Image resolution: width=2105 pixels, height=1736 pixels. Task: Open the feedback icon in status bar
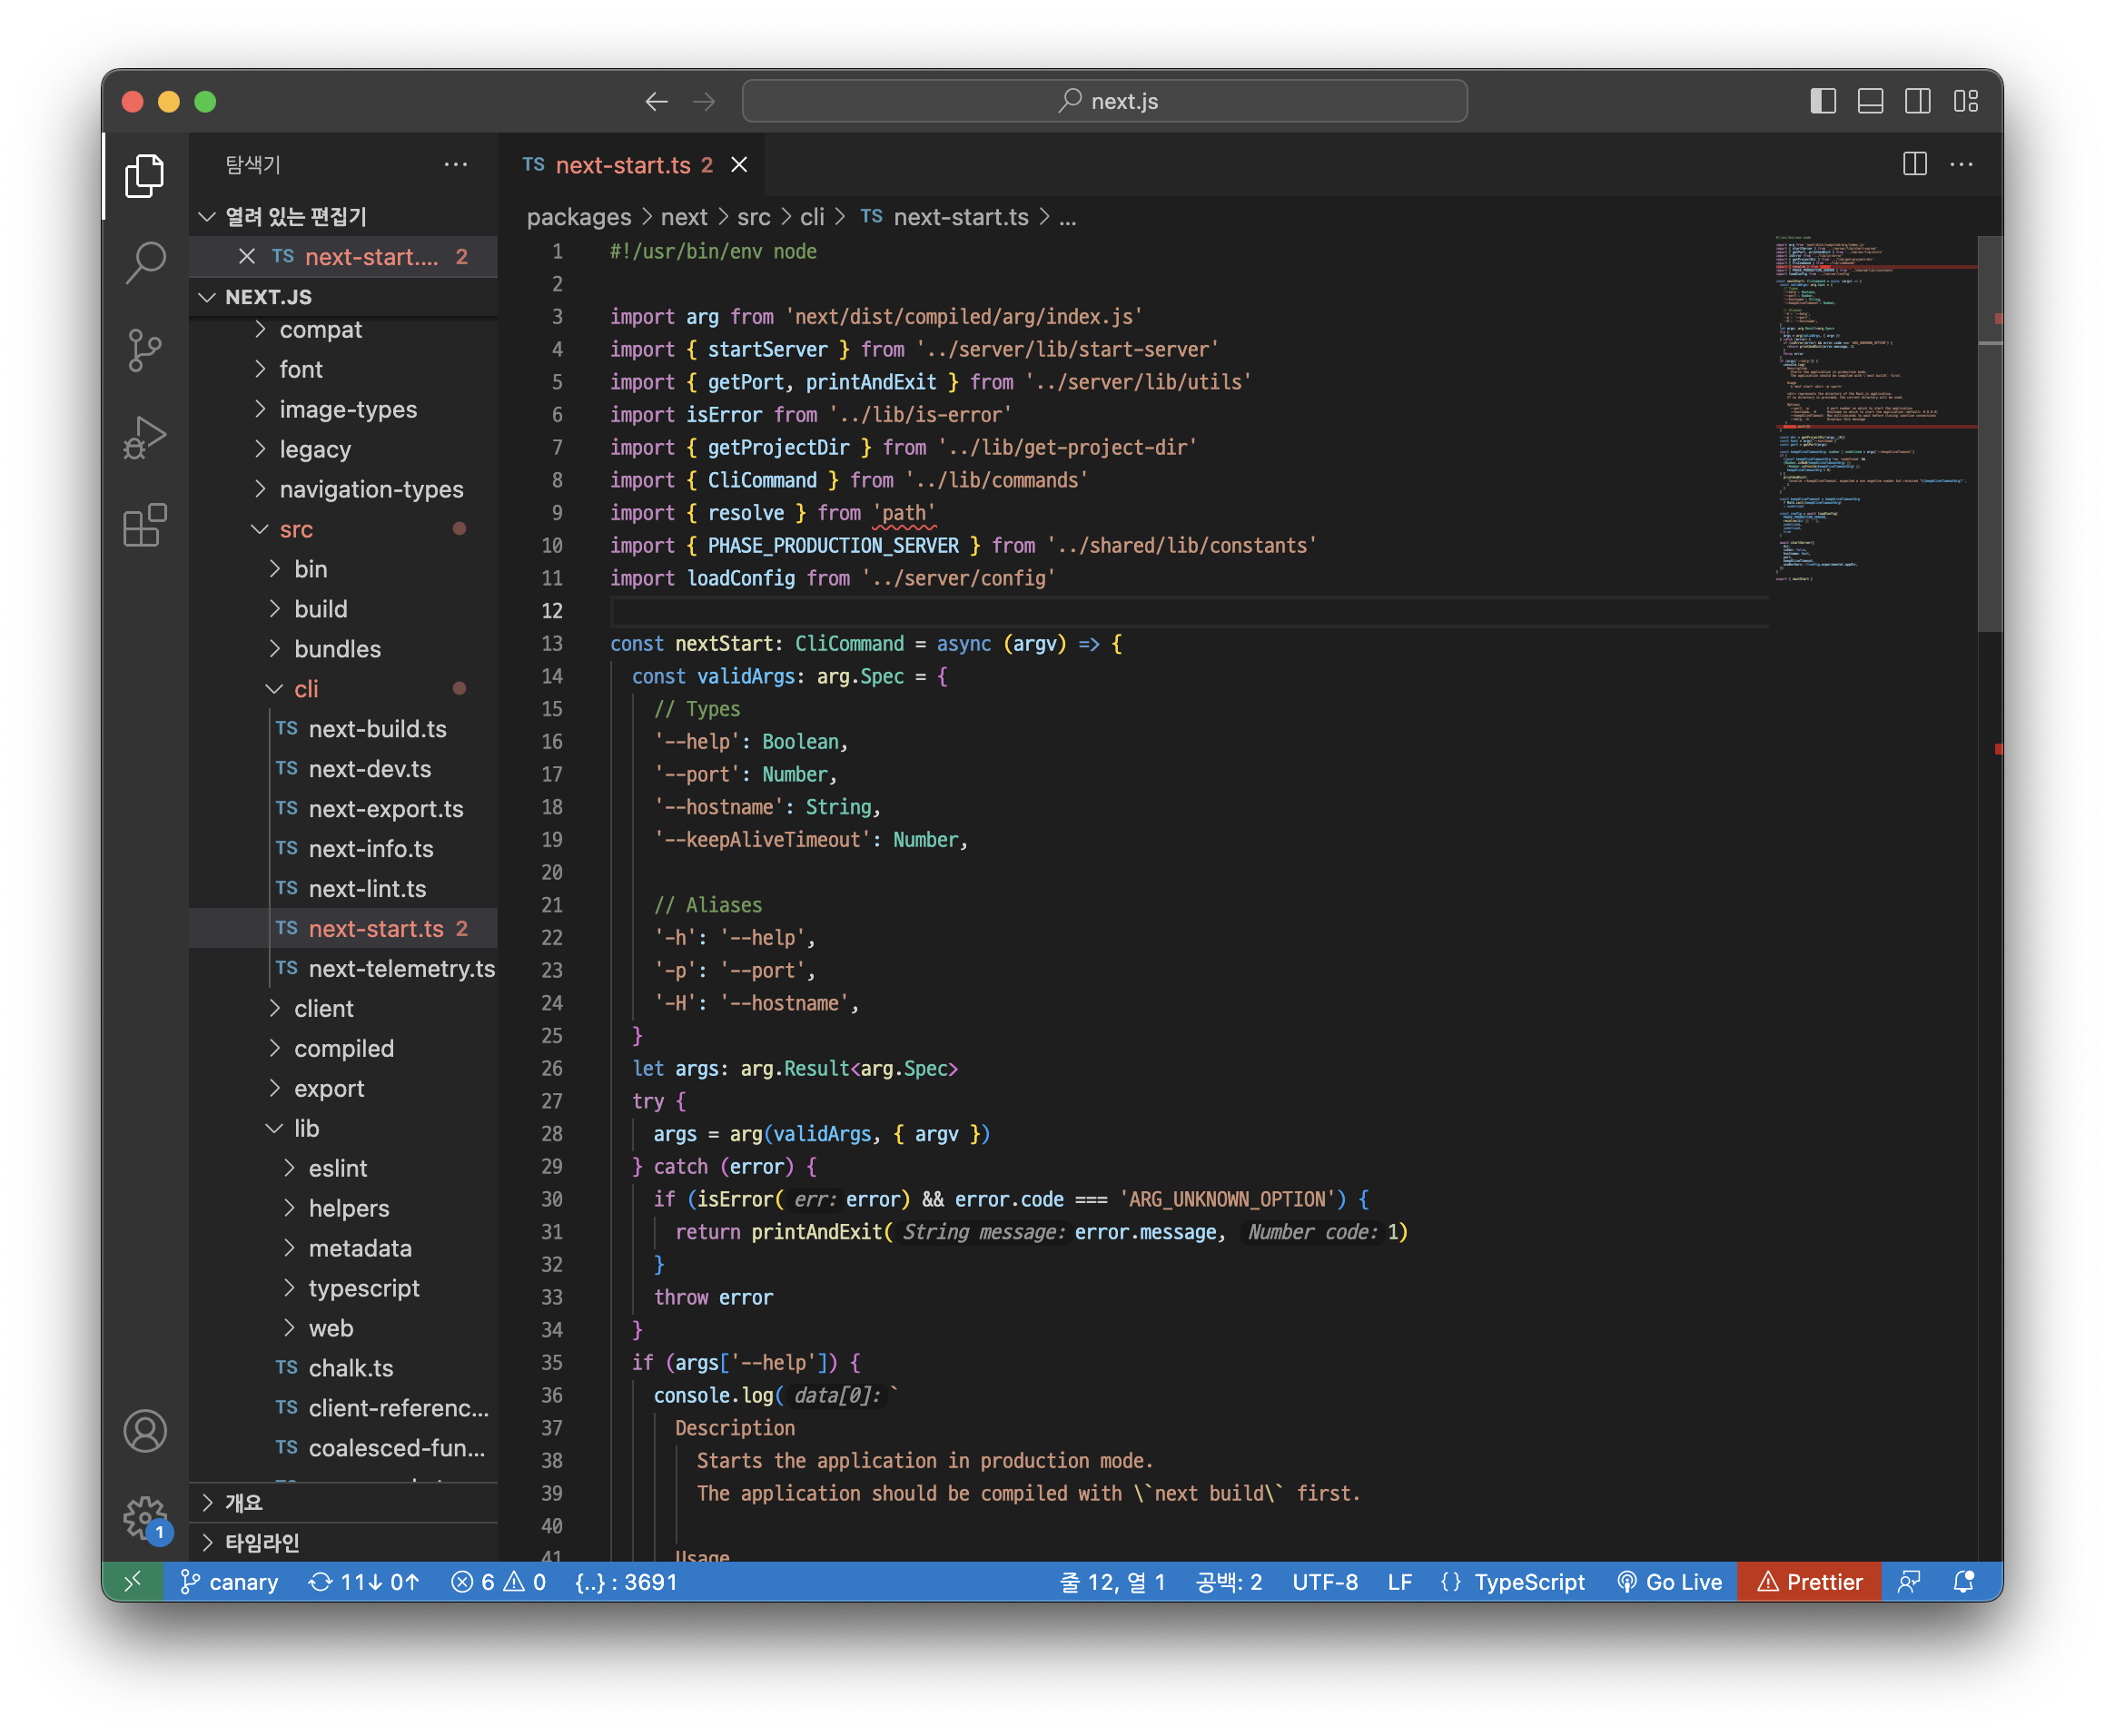[1909, 1581]
